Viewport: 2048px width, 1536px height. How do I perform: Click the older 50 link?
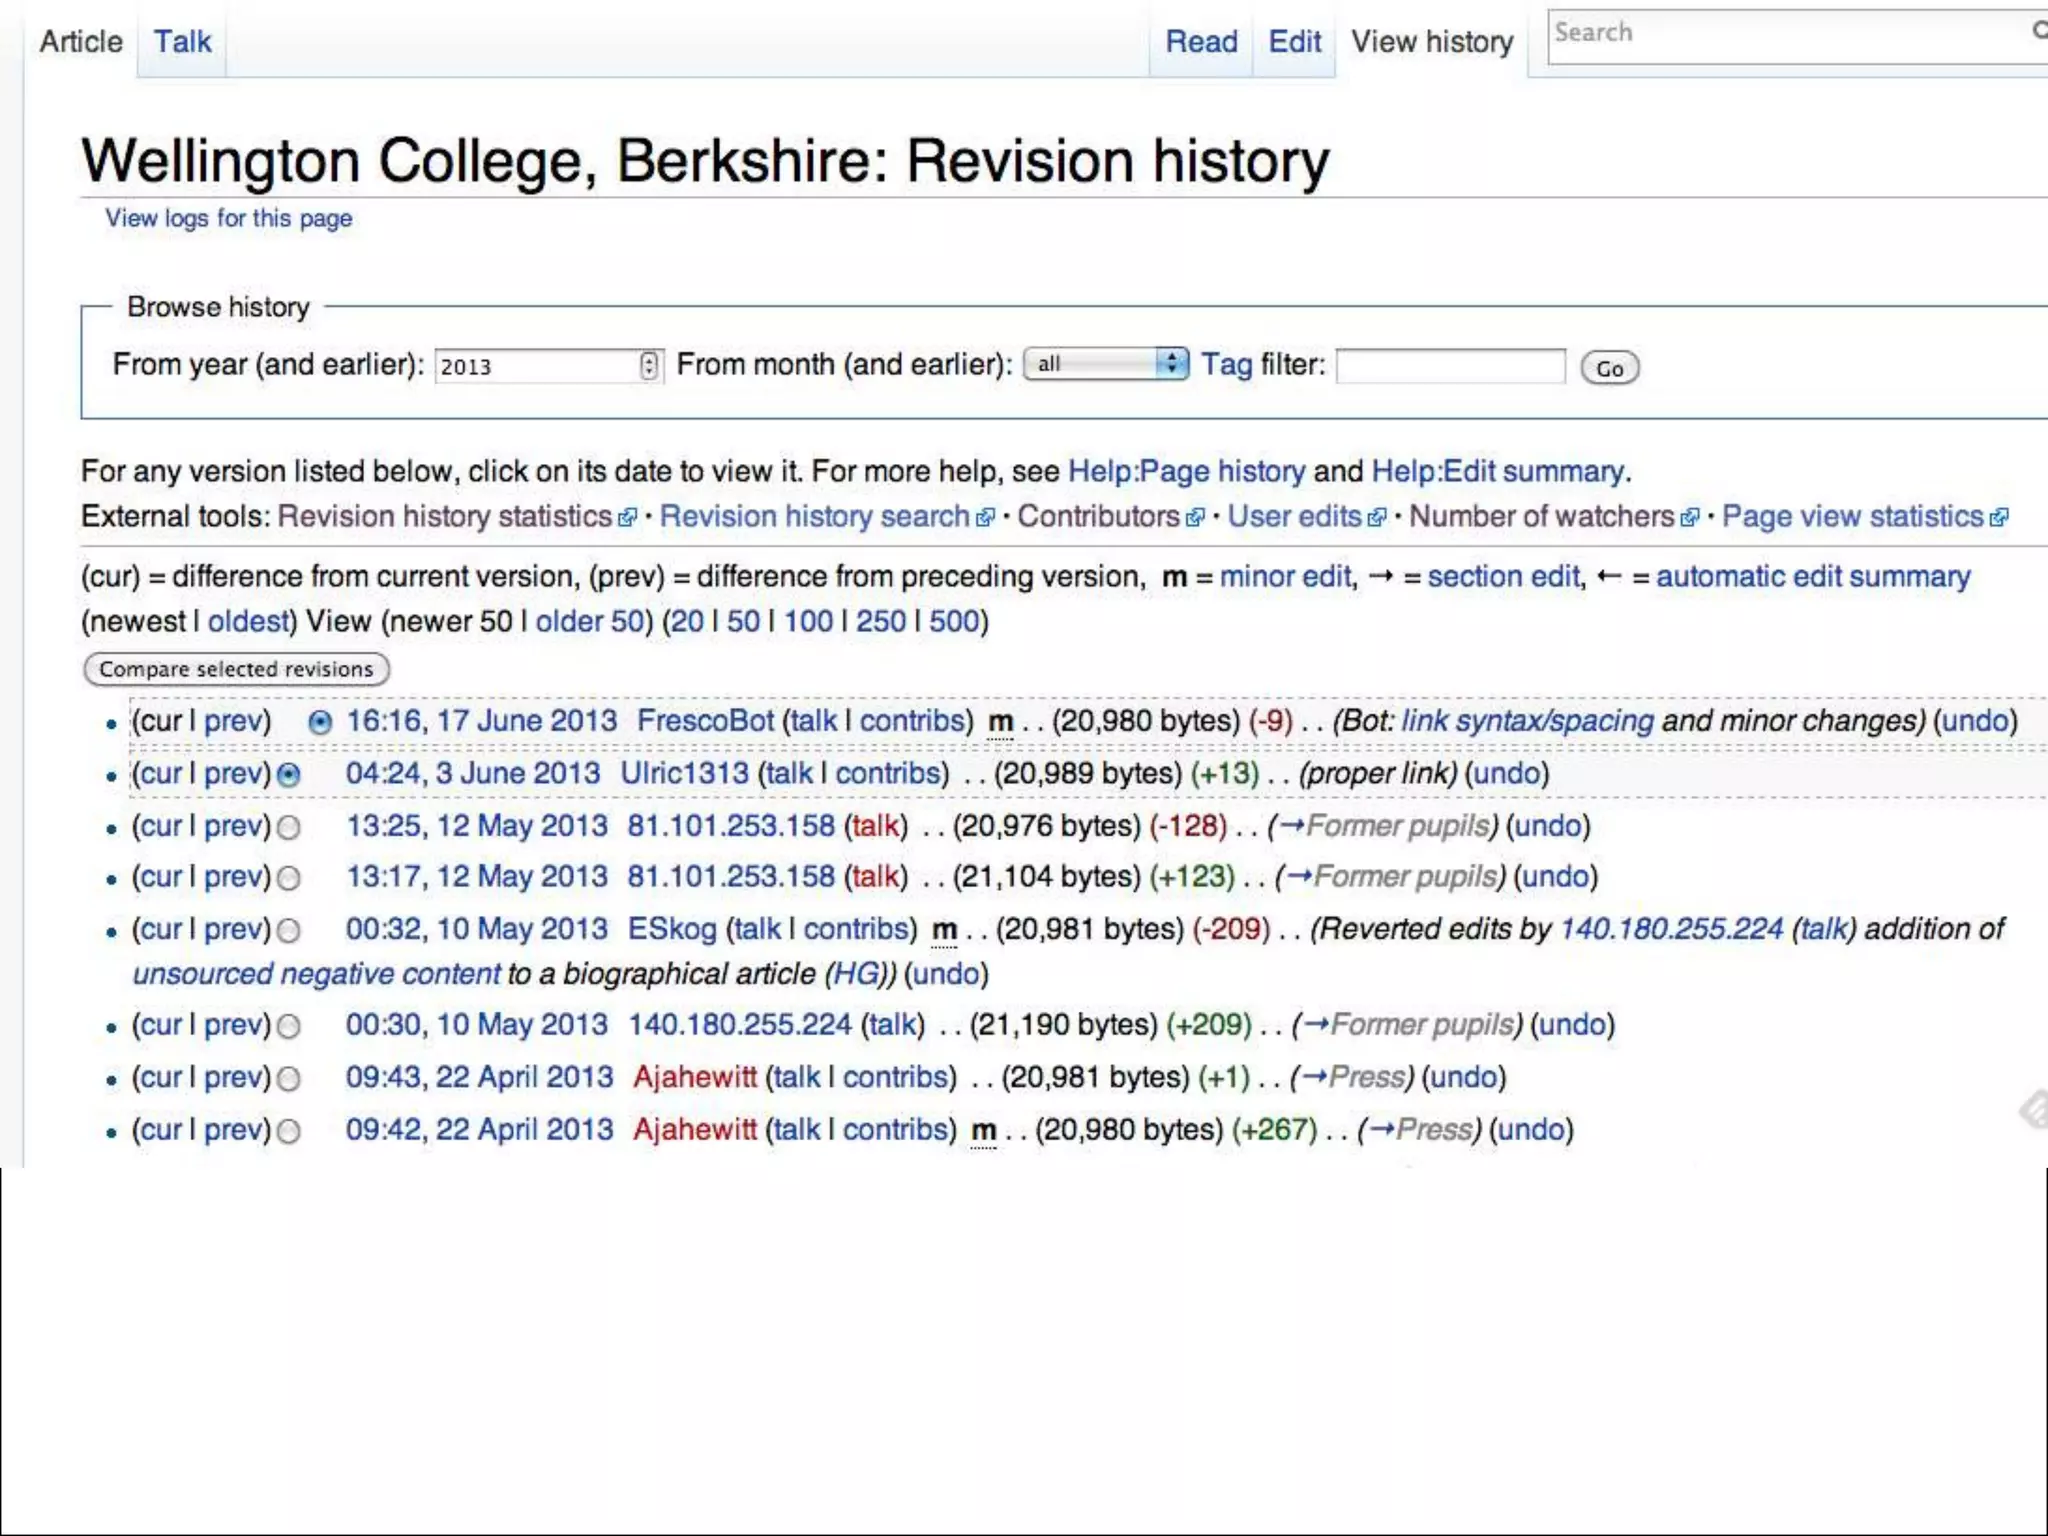pos(589,622)
